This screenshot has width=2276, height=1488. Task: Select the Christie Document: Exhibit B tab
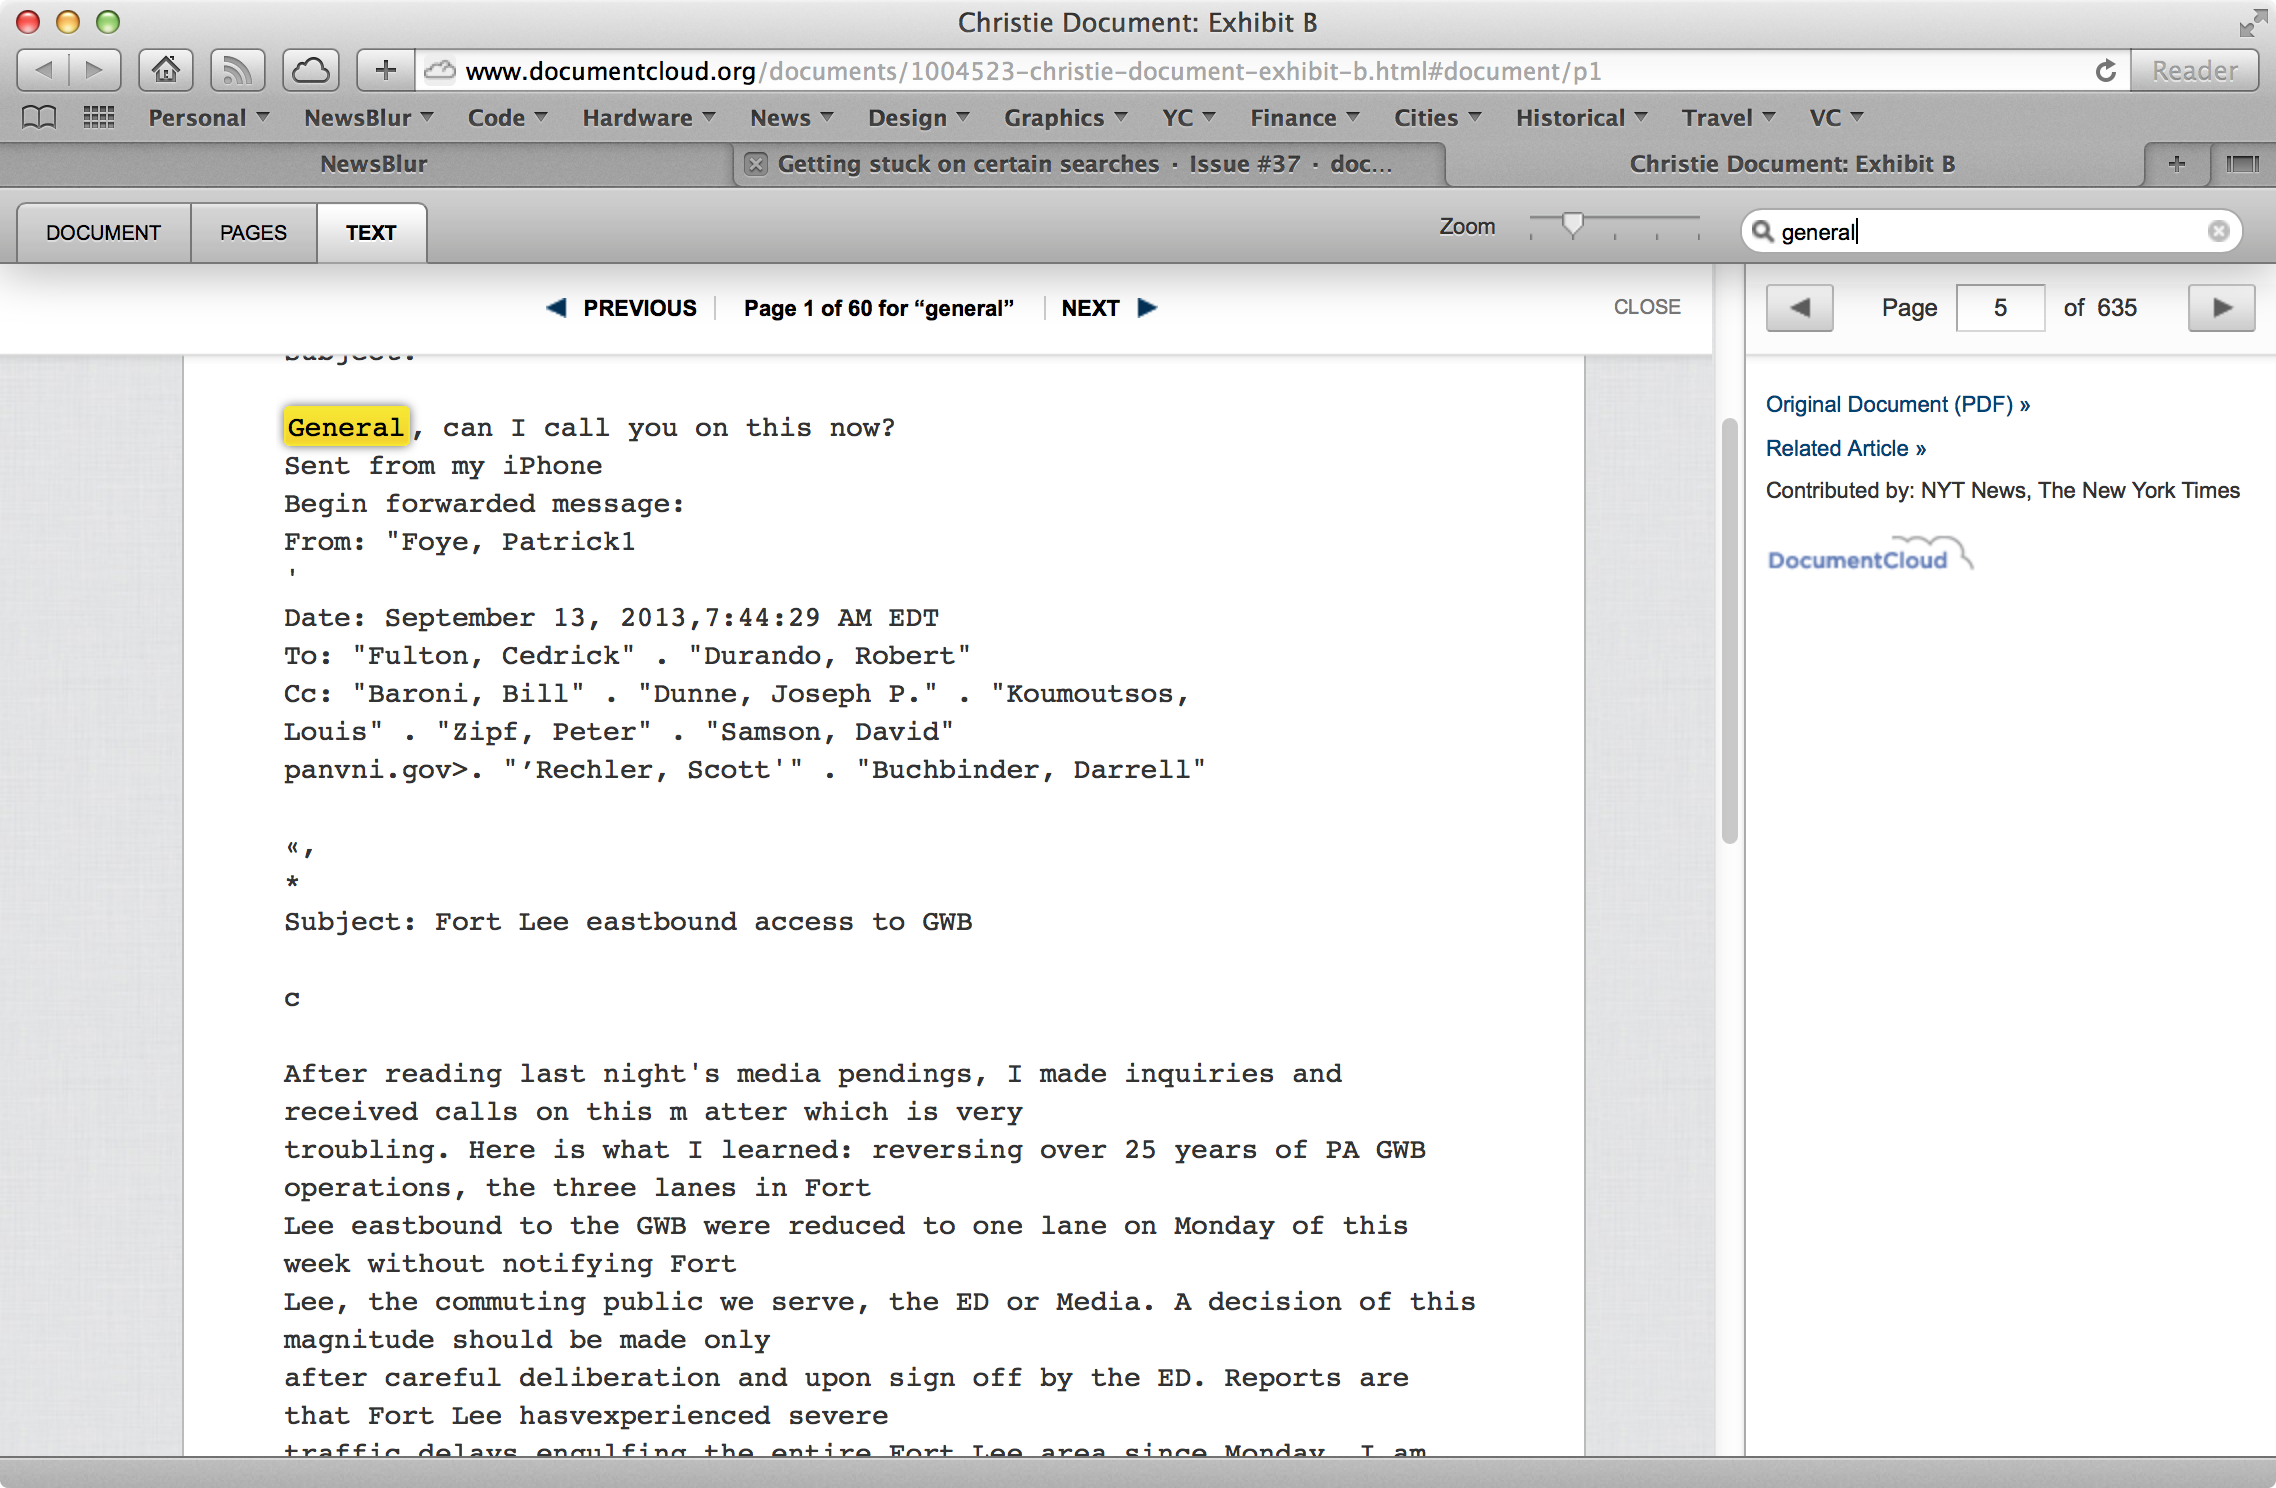[x=1792, y=164]
